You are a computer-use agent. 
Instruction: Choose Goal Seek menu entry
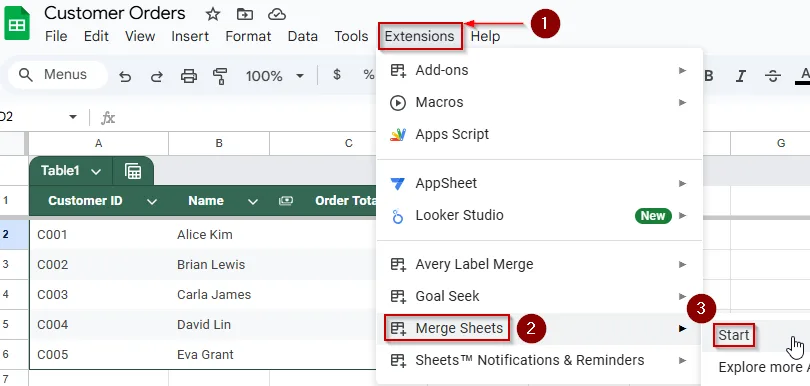539,296
